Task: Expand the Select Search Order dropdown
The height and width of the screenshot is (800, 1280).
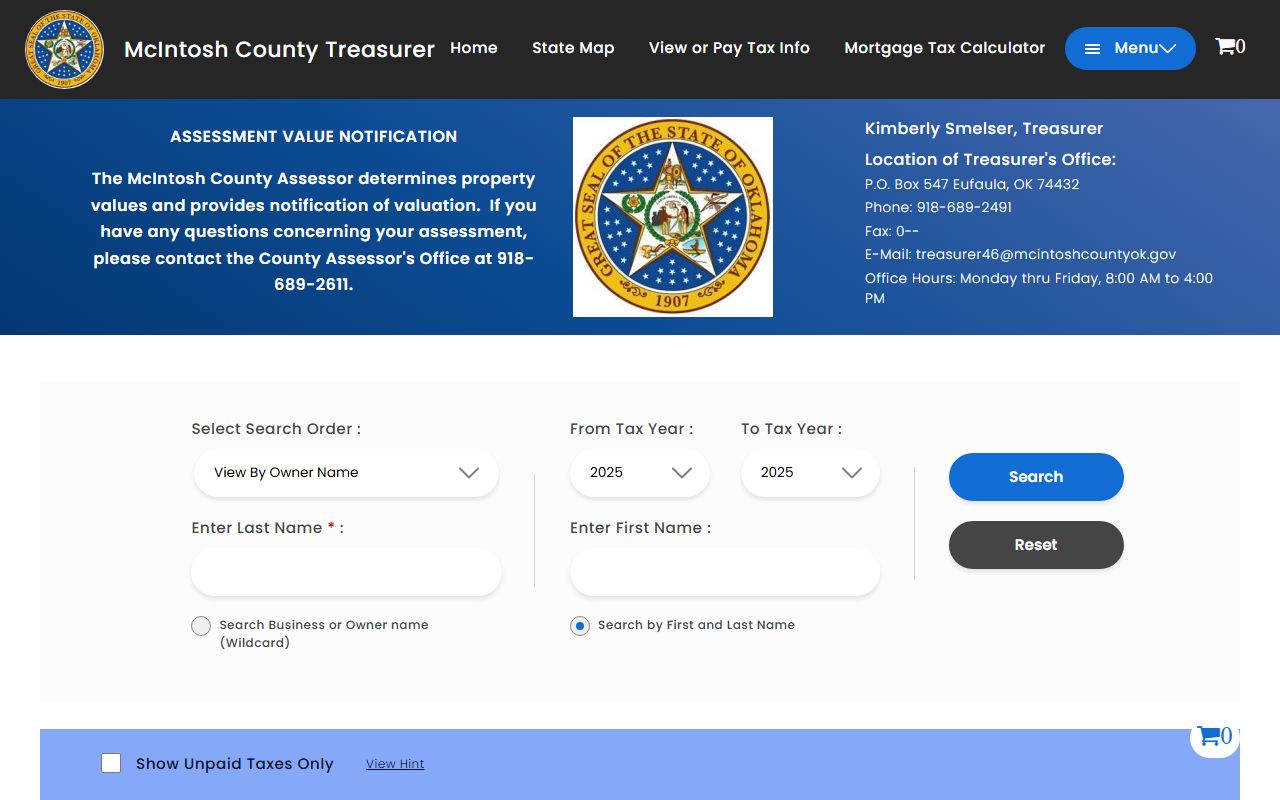Action: [x=346, y=473]
